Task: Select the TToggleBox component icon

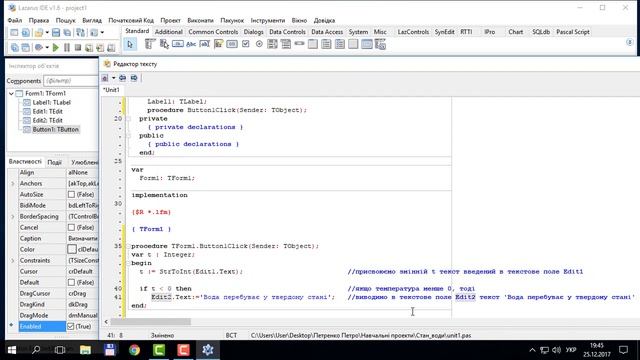Action: (232, 44)
